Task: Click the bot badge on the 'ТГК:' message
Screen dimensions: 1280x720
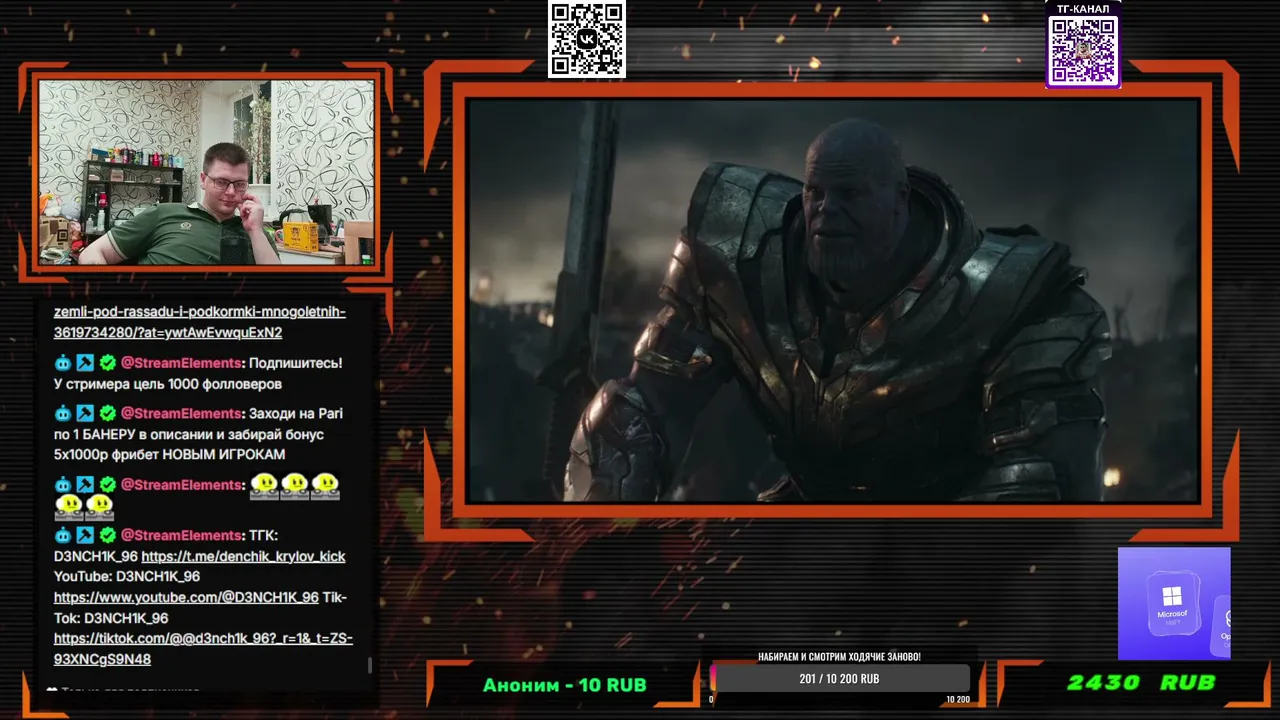Action: coord(62,535)
